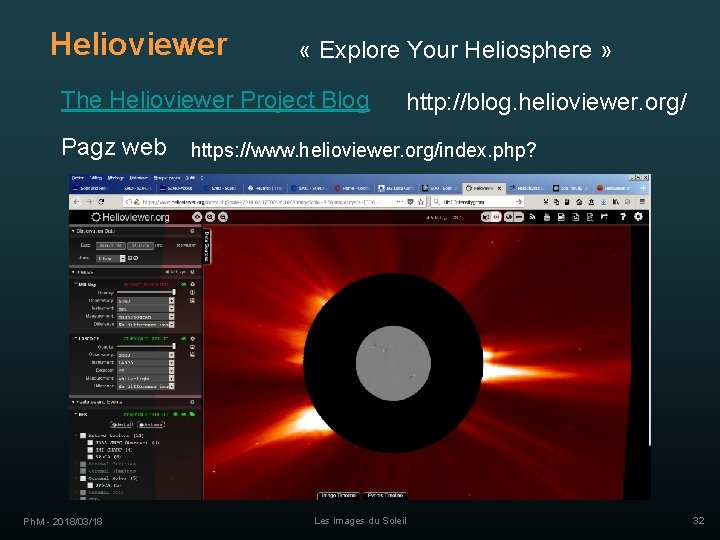
Task: Open the Helioviewer help question mark
Action: 623,217
